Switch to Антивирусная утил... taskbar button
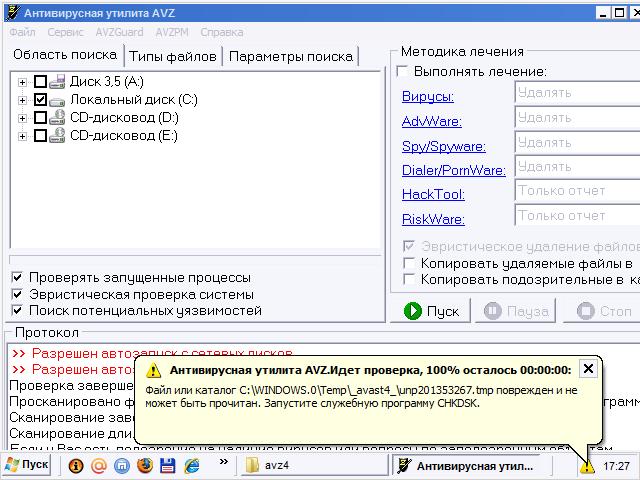640x480 pixels. 466,465
